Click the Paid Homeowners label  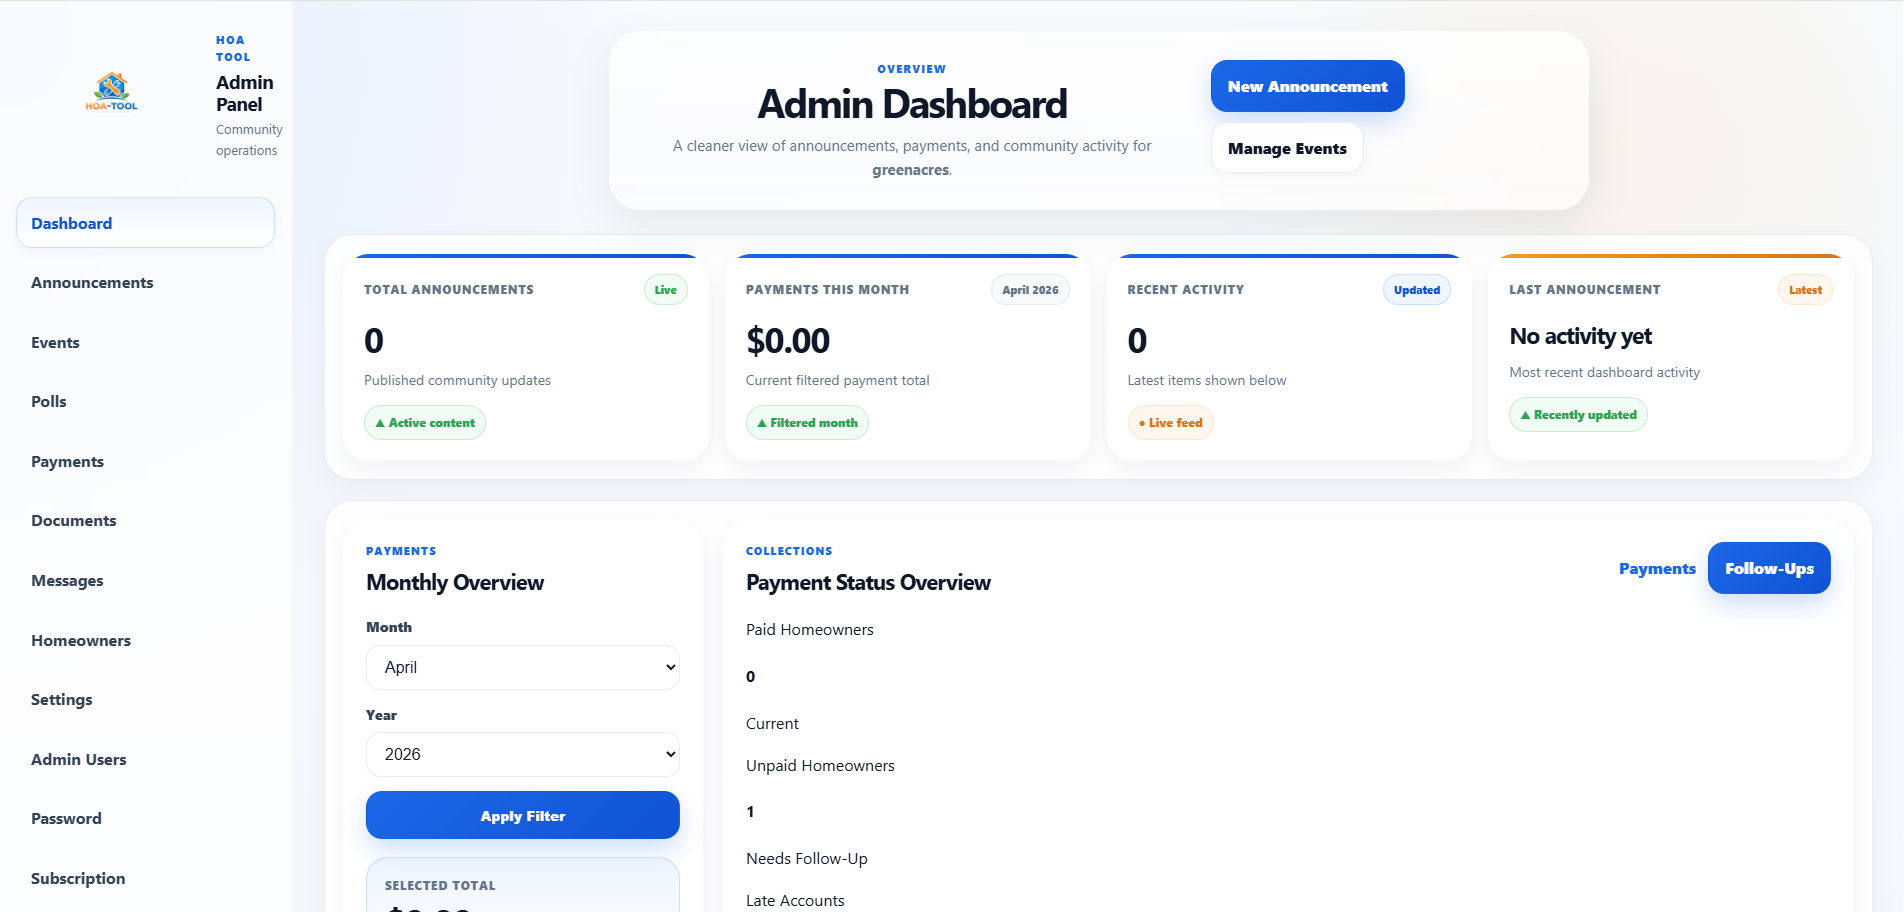810,630
